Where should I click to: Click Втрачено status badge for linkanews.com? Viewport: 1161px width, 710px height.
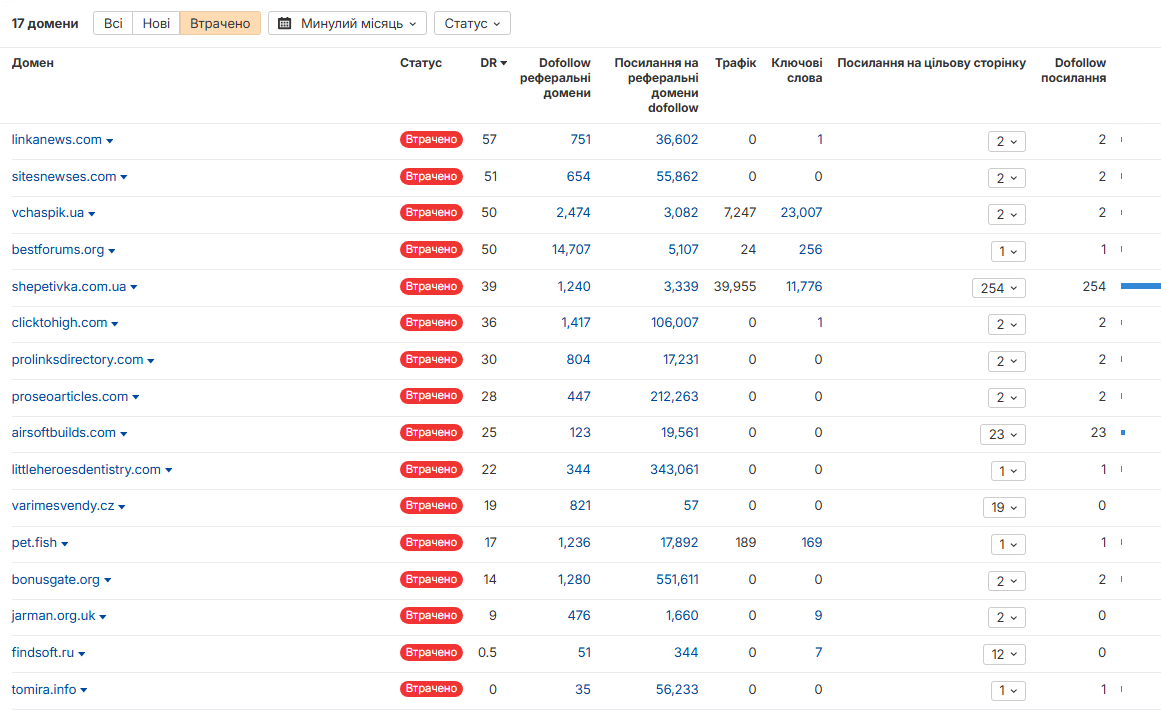[x=431, y=139]
